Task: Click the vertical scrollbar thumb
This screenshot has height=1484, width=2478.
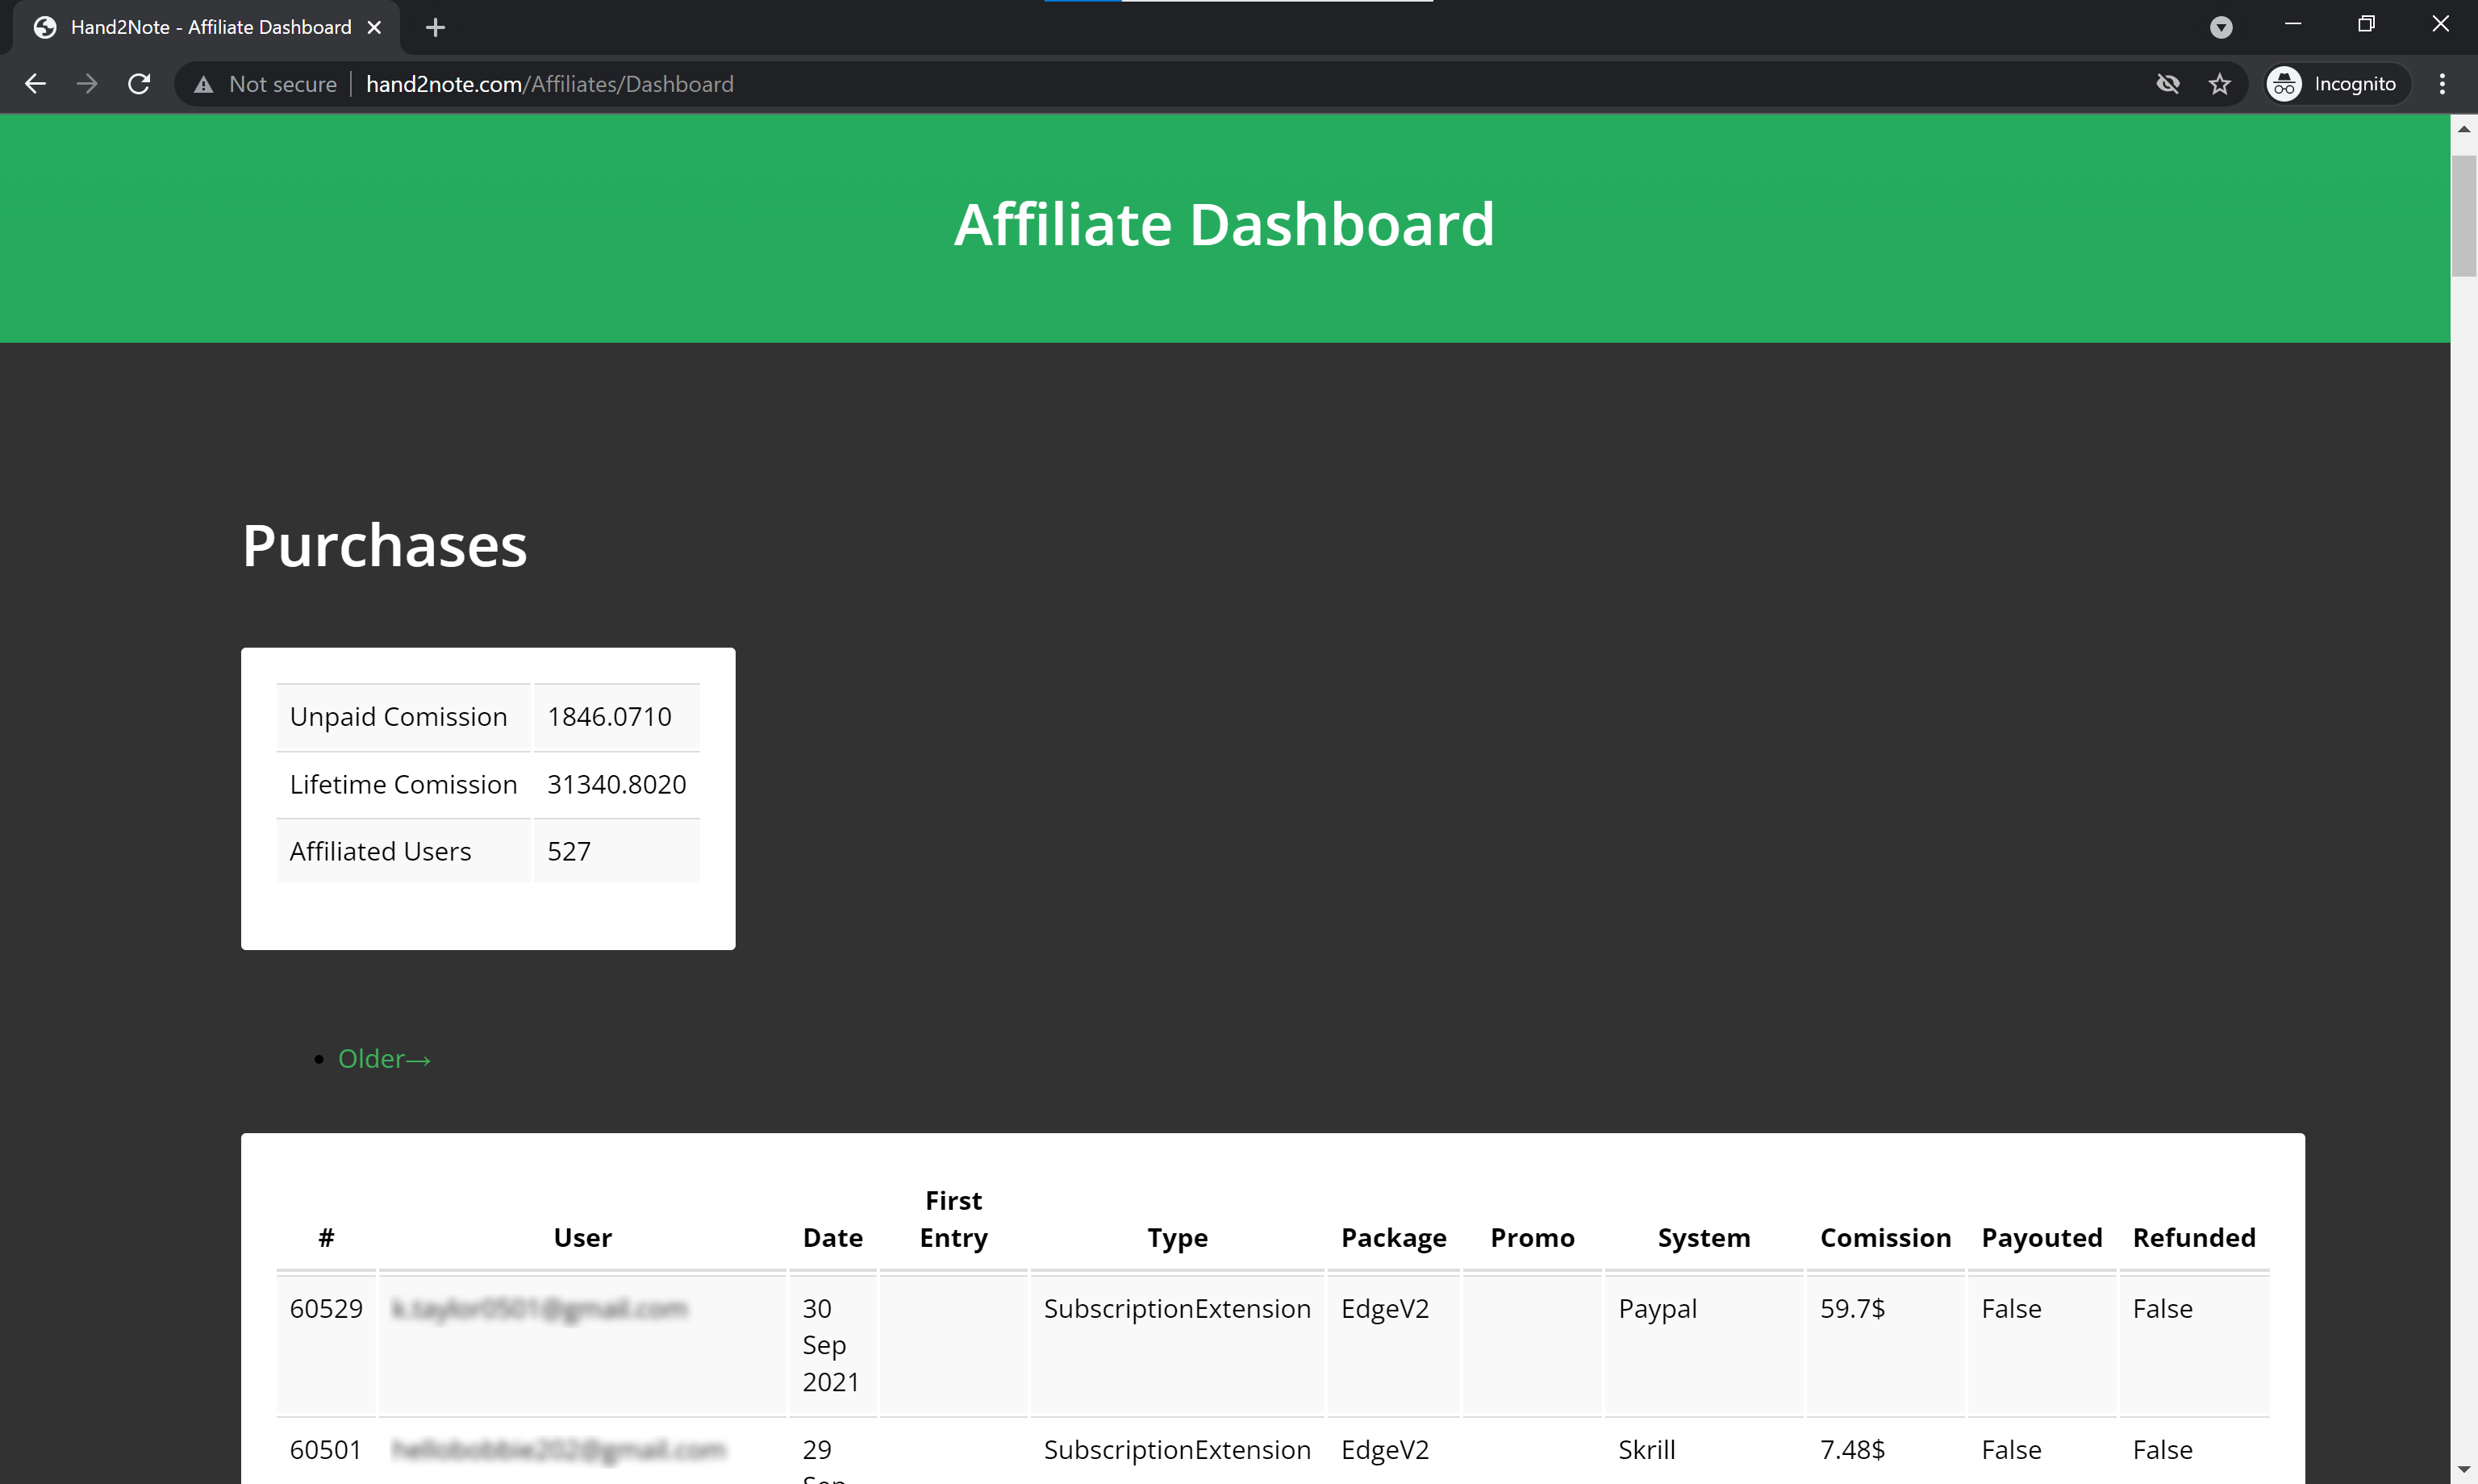Action: tap(2464, 215)
